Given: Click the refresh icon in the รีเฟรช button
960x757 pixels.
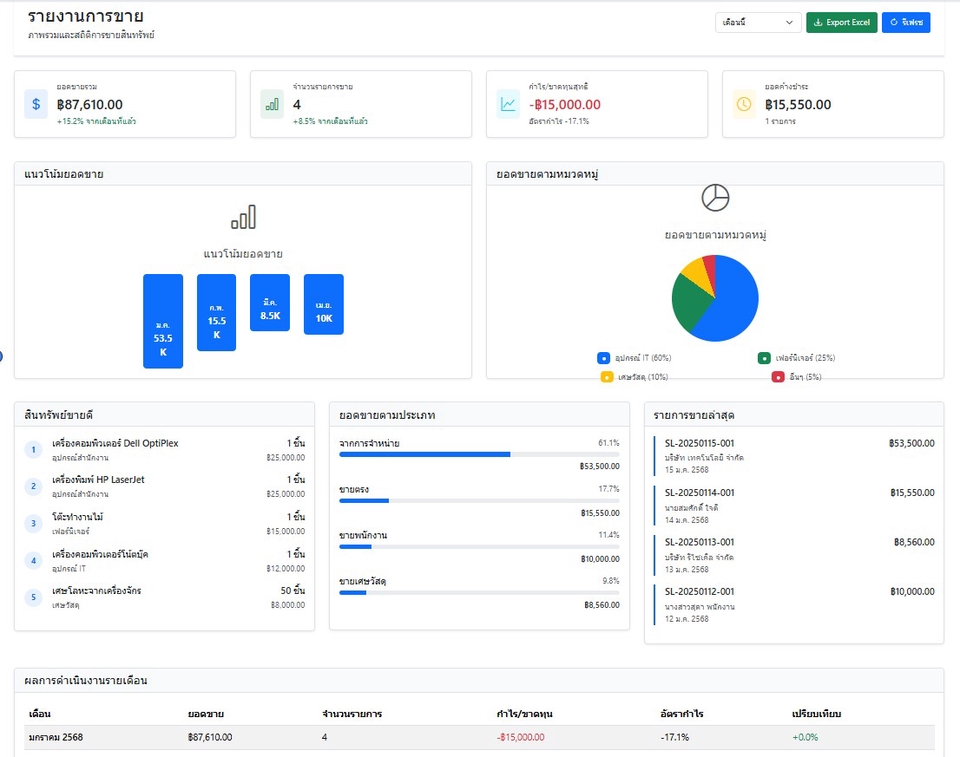Looking at the screenshot, I should [x=893, y=22].
